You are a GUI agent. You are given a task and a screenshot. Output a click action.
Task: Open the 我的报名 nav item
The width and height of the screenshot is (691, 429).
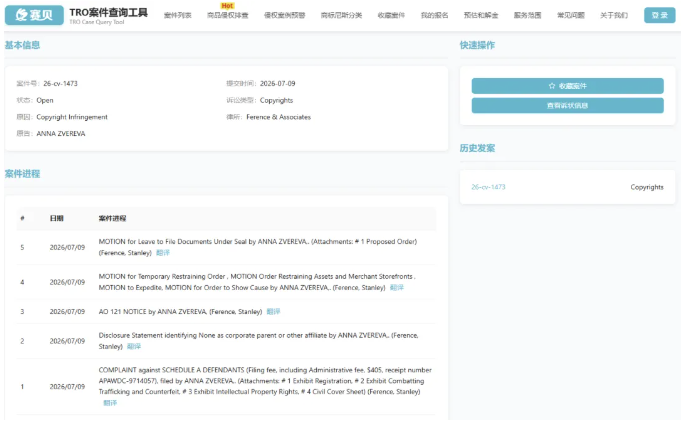(x=435, y=15)
